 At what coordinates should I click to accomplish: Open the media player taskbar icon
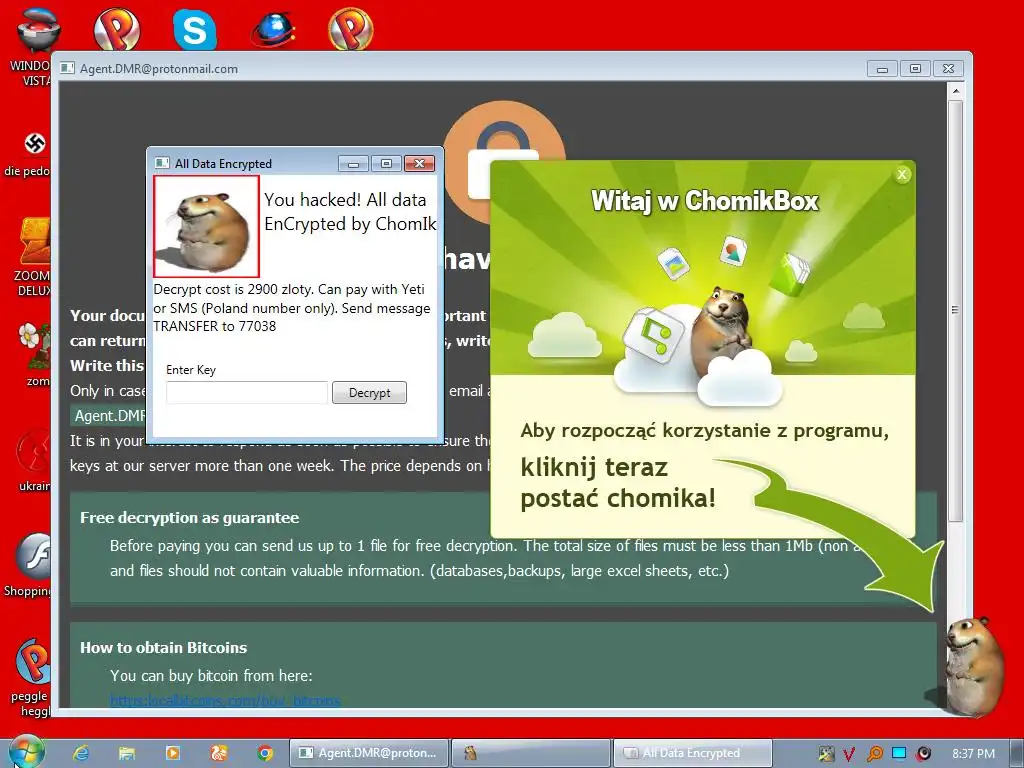pyautogui.click(x=172, y=753)
